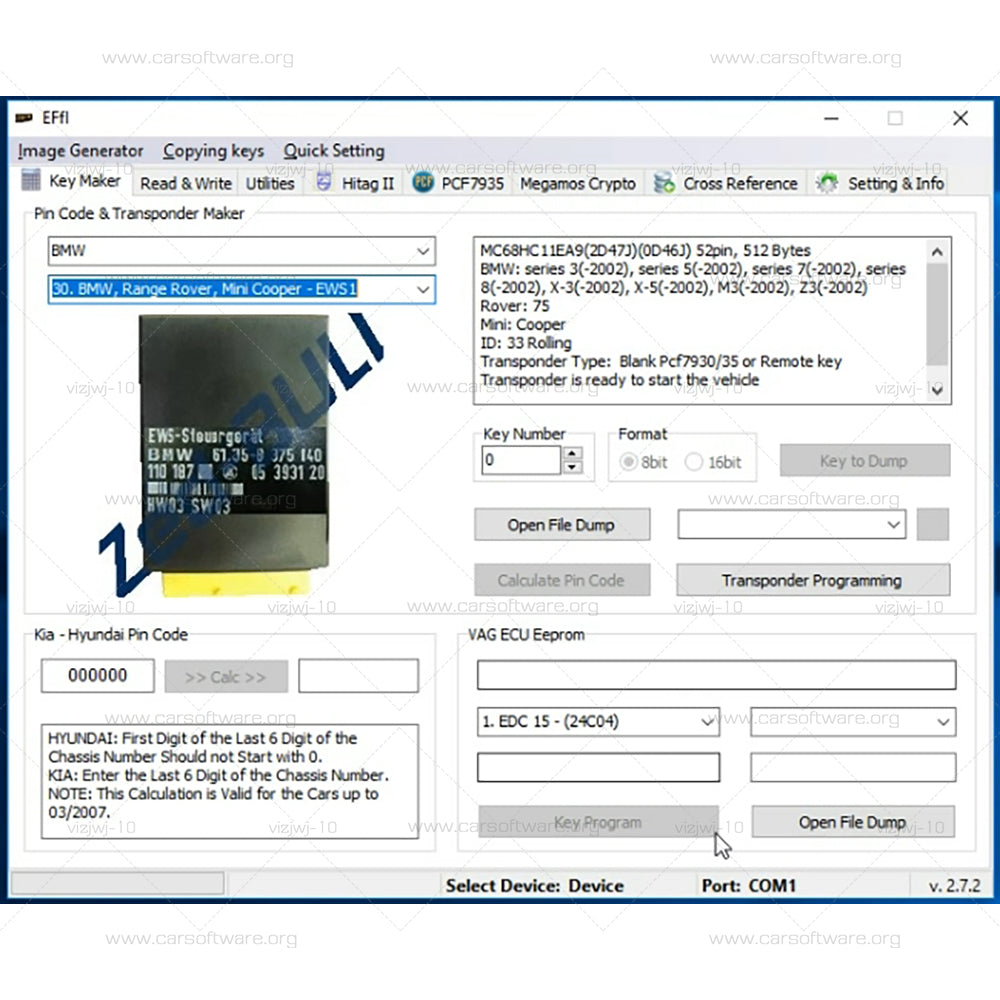Screen dimensions: 1000x1000
Task: Click the Hitag II Philips icon
Action: [324, 182]
